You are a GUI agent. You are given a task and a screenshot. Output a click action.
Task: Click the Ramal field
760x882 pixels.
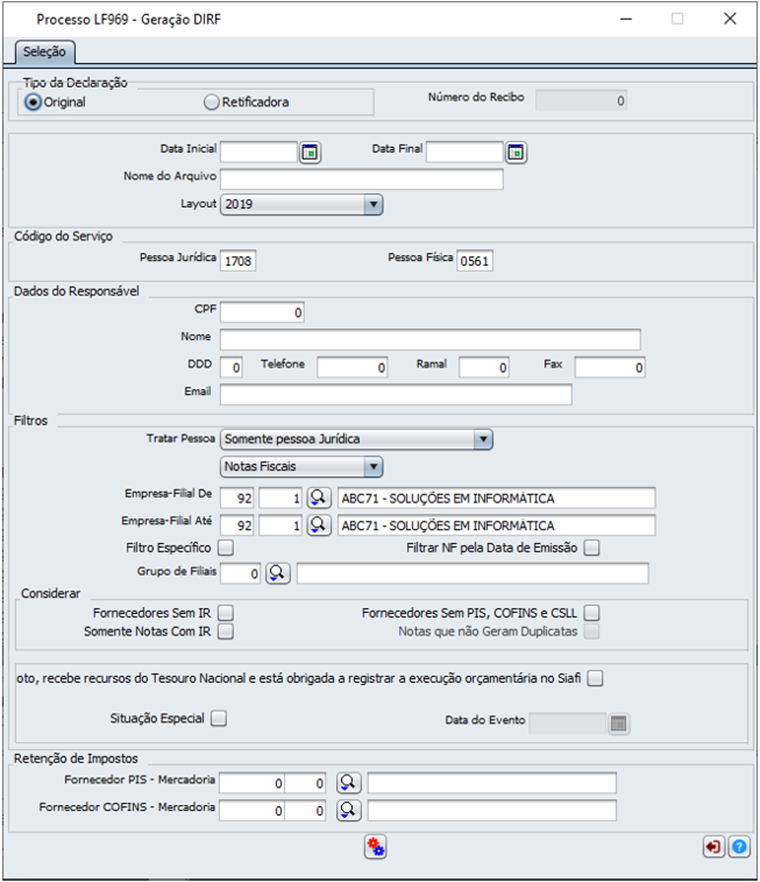484,368
